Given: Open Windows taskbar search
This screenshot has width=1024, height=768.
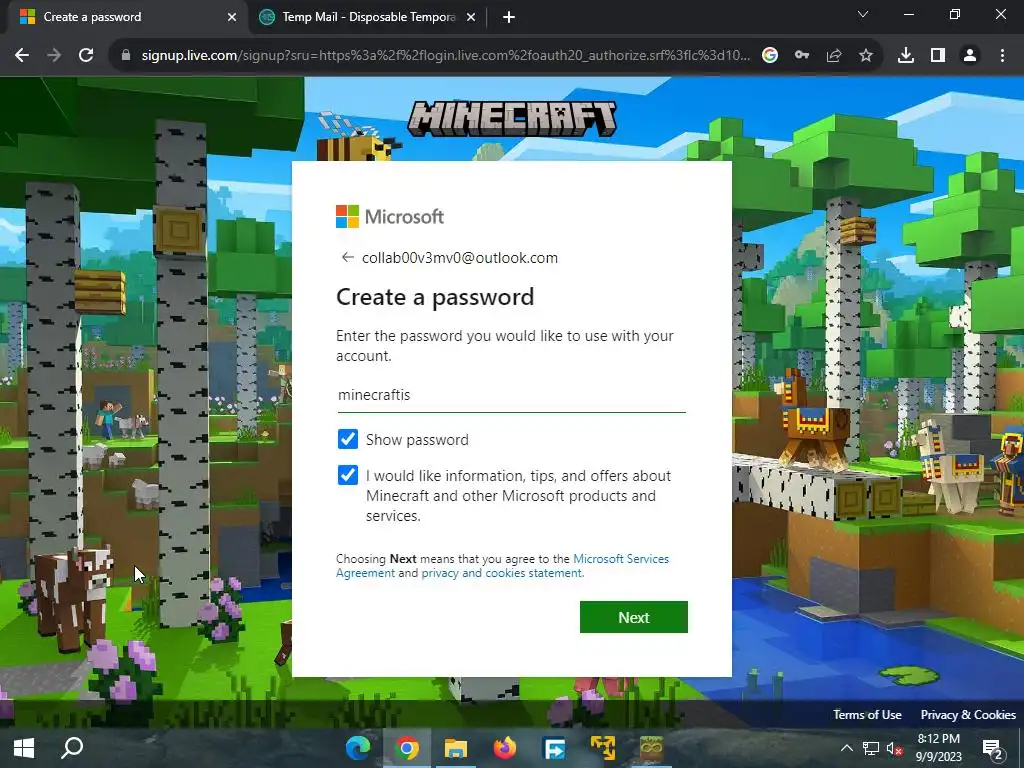Looking at the screenshot, I should pos(72,748).
